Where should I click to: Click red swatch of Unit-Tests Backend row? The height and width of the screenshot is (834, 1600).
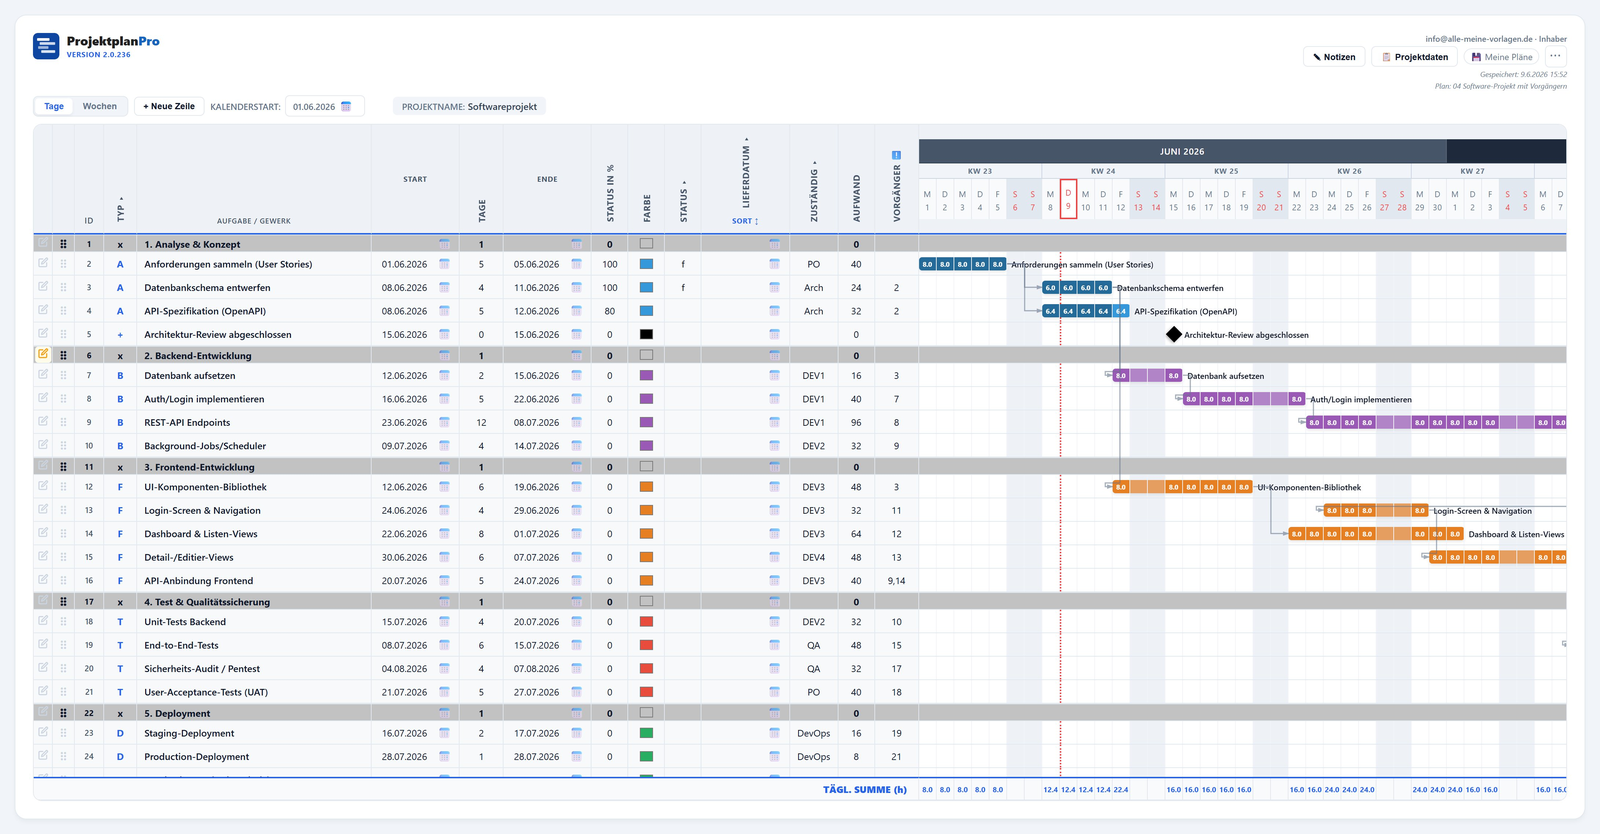[646, 622]
